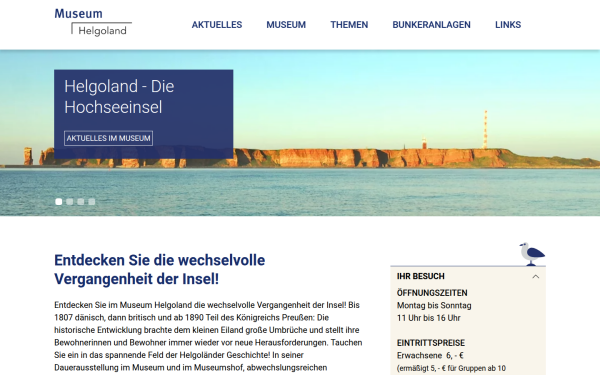Click the text 'Montag bis Sonntag'
Screen dimensions: 600x375
434,305
